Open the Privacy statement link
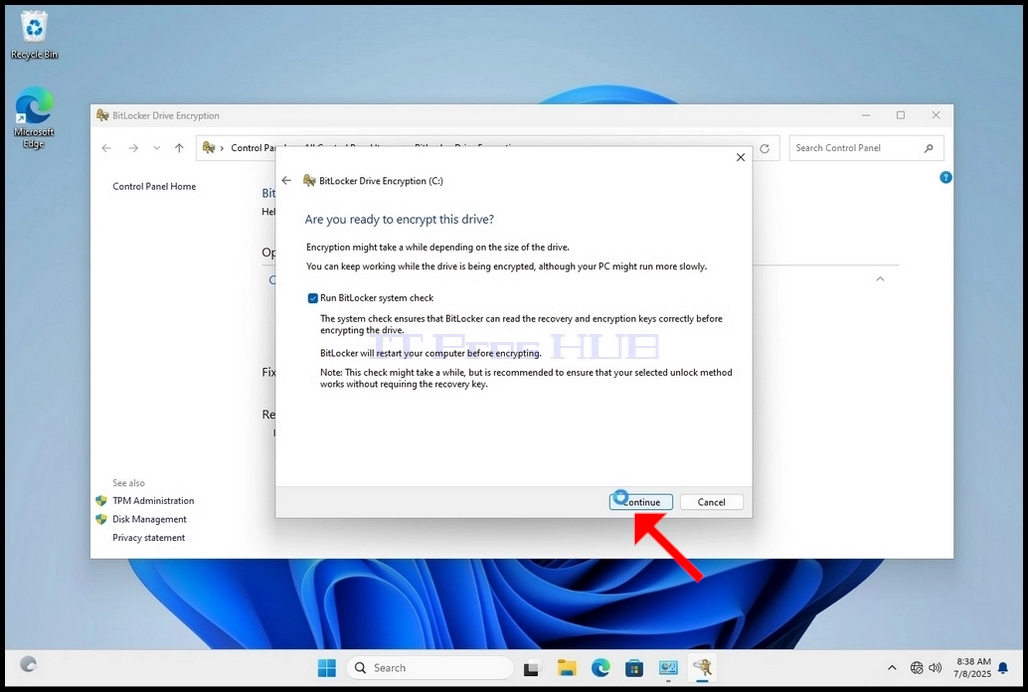The width and height of the screenshot is (1028, 692). pyautogui.click(x=149, y=537)
